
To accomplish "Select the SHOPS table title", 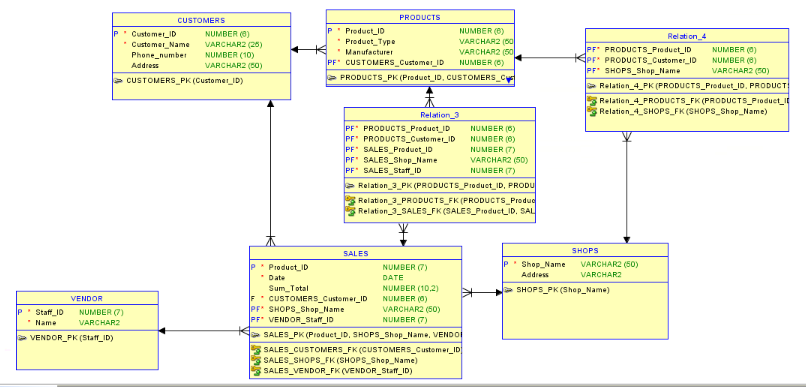I will coord(585,251).
